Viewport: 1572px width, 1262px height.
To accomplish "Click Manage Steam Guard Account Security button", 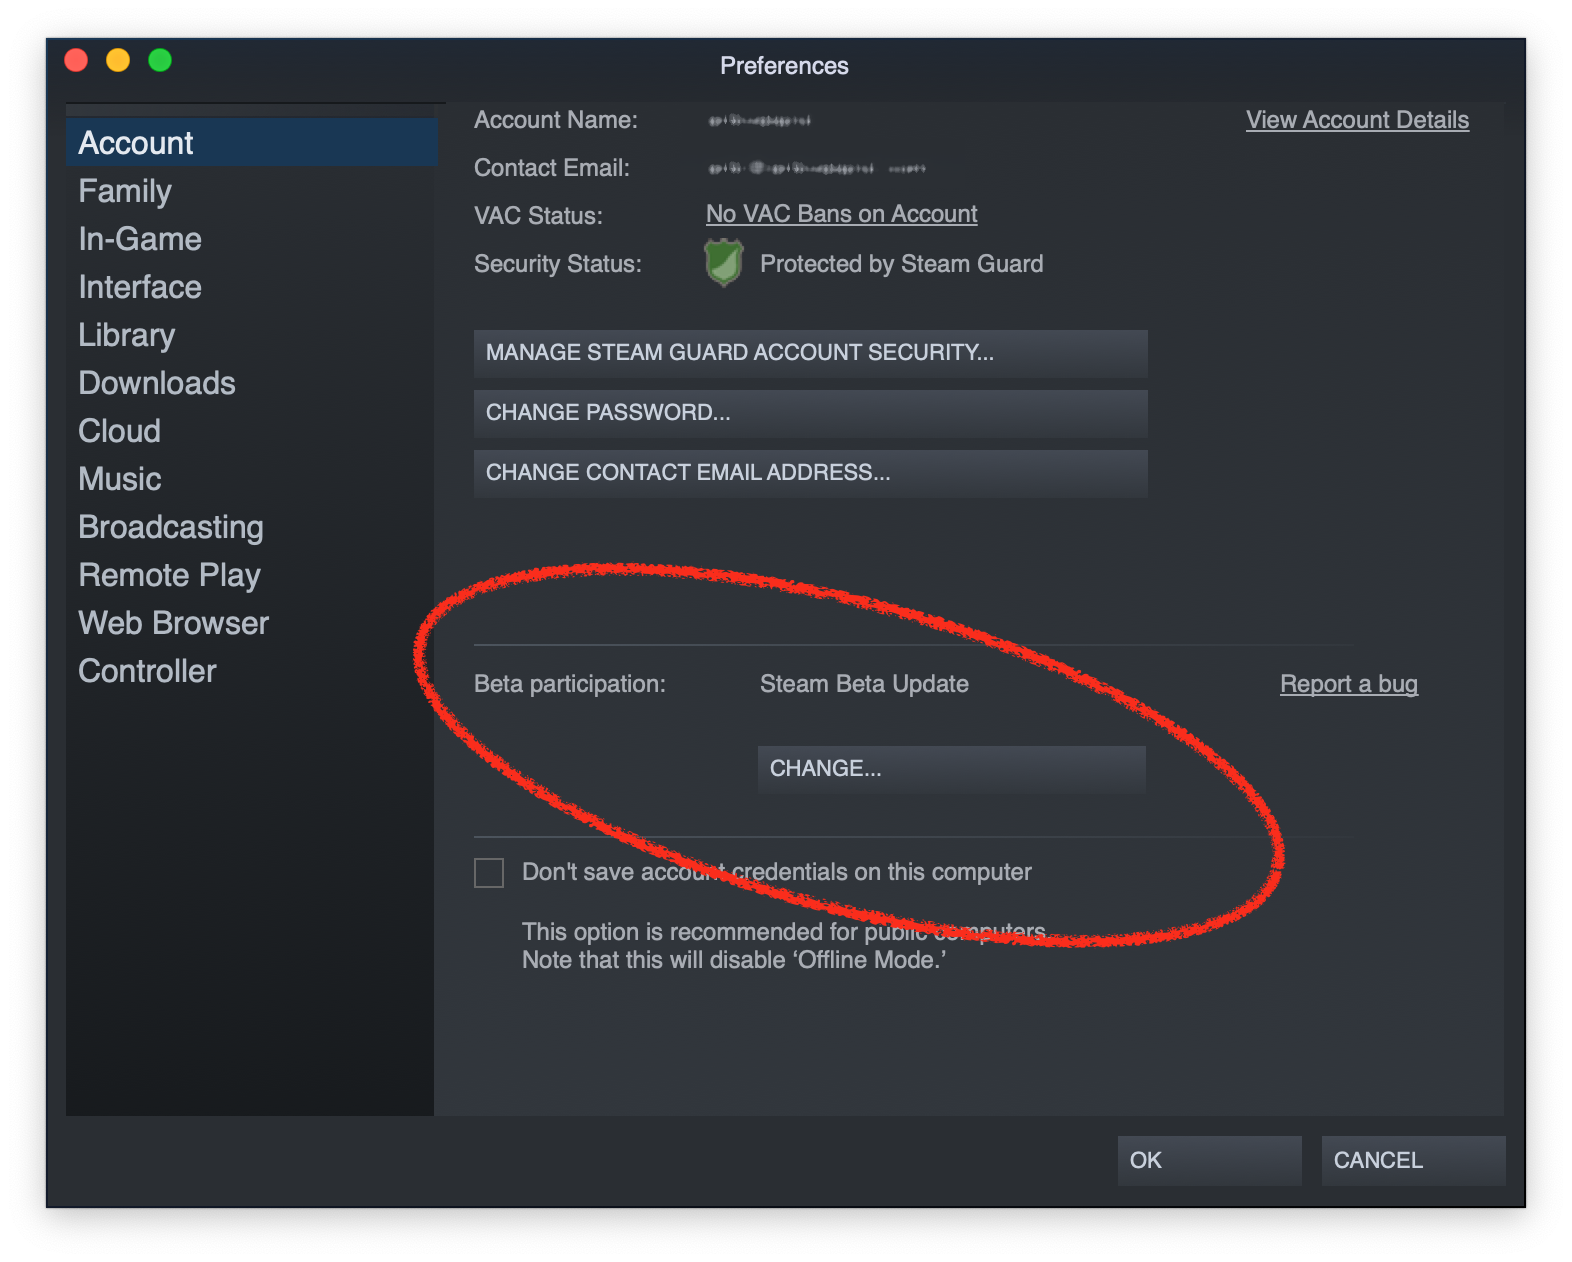I will [x=810, y=353].
